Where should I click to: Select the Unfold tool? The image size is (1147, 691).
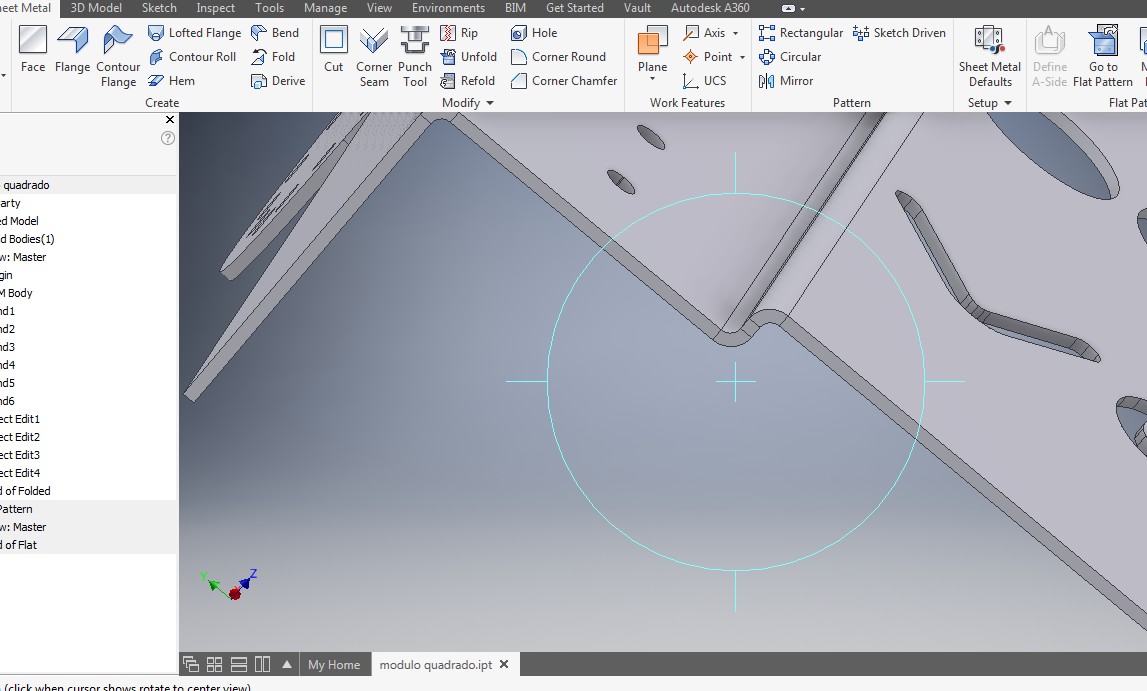pyautogui.click(x=469, y=57)
